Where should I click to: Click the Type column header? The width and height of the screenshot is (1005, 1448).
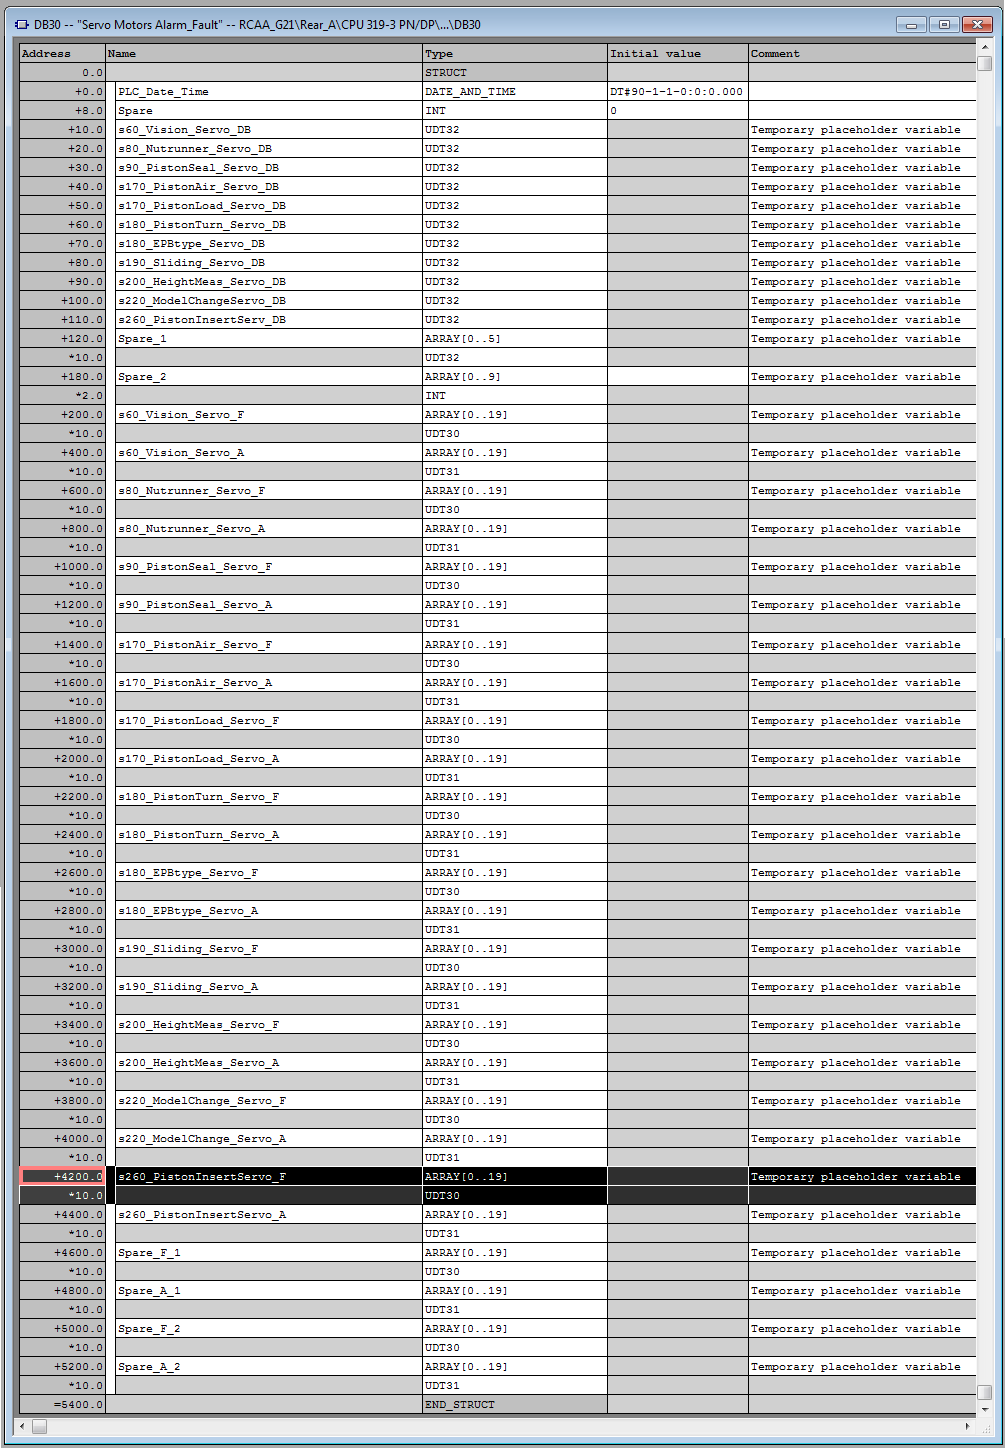[x=515, y=54]
